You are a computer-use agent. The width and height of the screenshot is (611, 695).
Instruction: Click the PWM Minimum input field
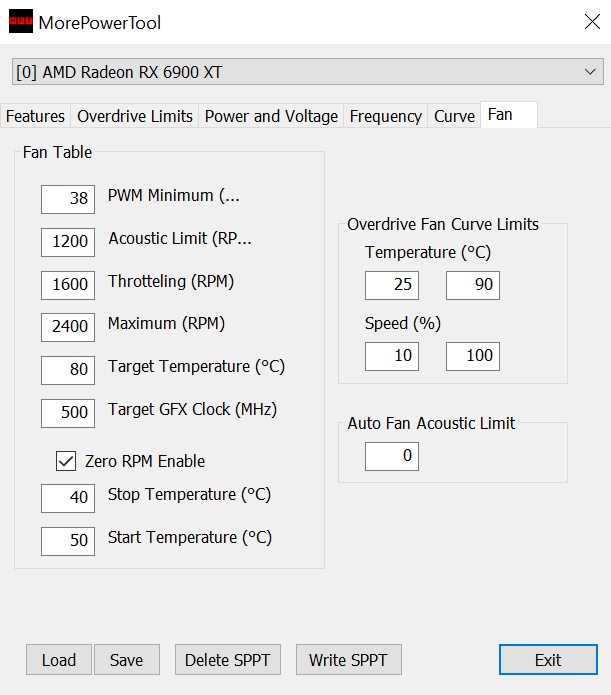(x=68, y=199)
